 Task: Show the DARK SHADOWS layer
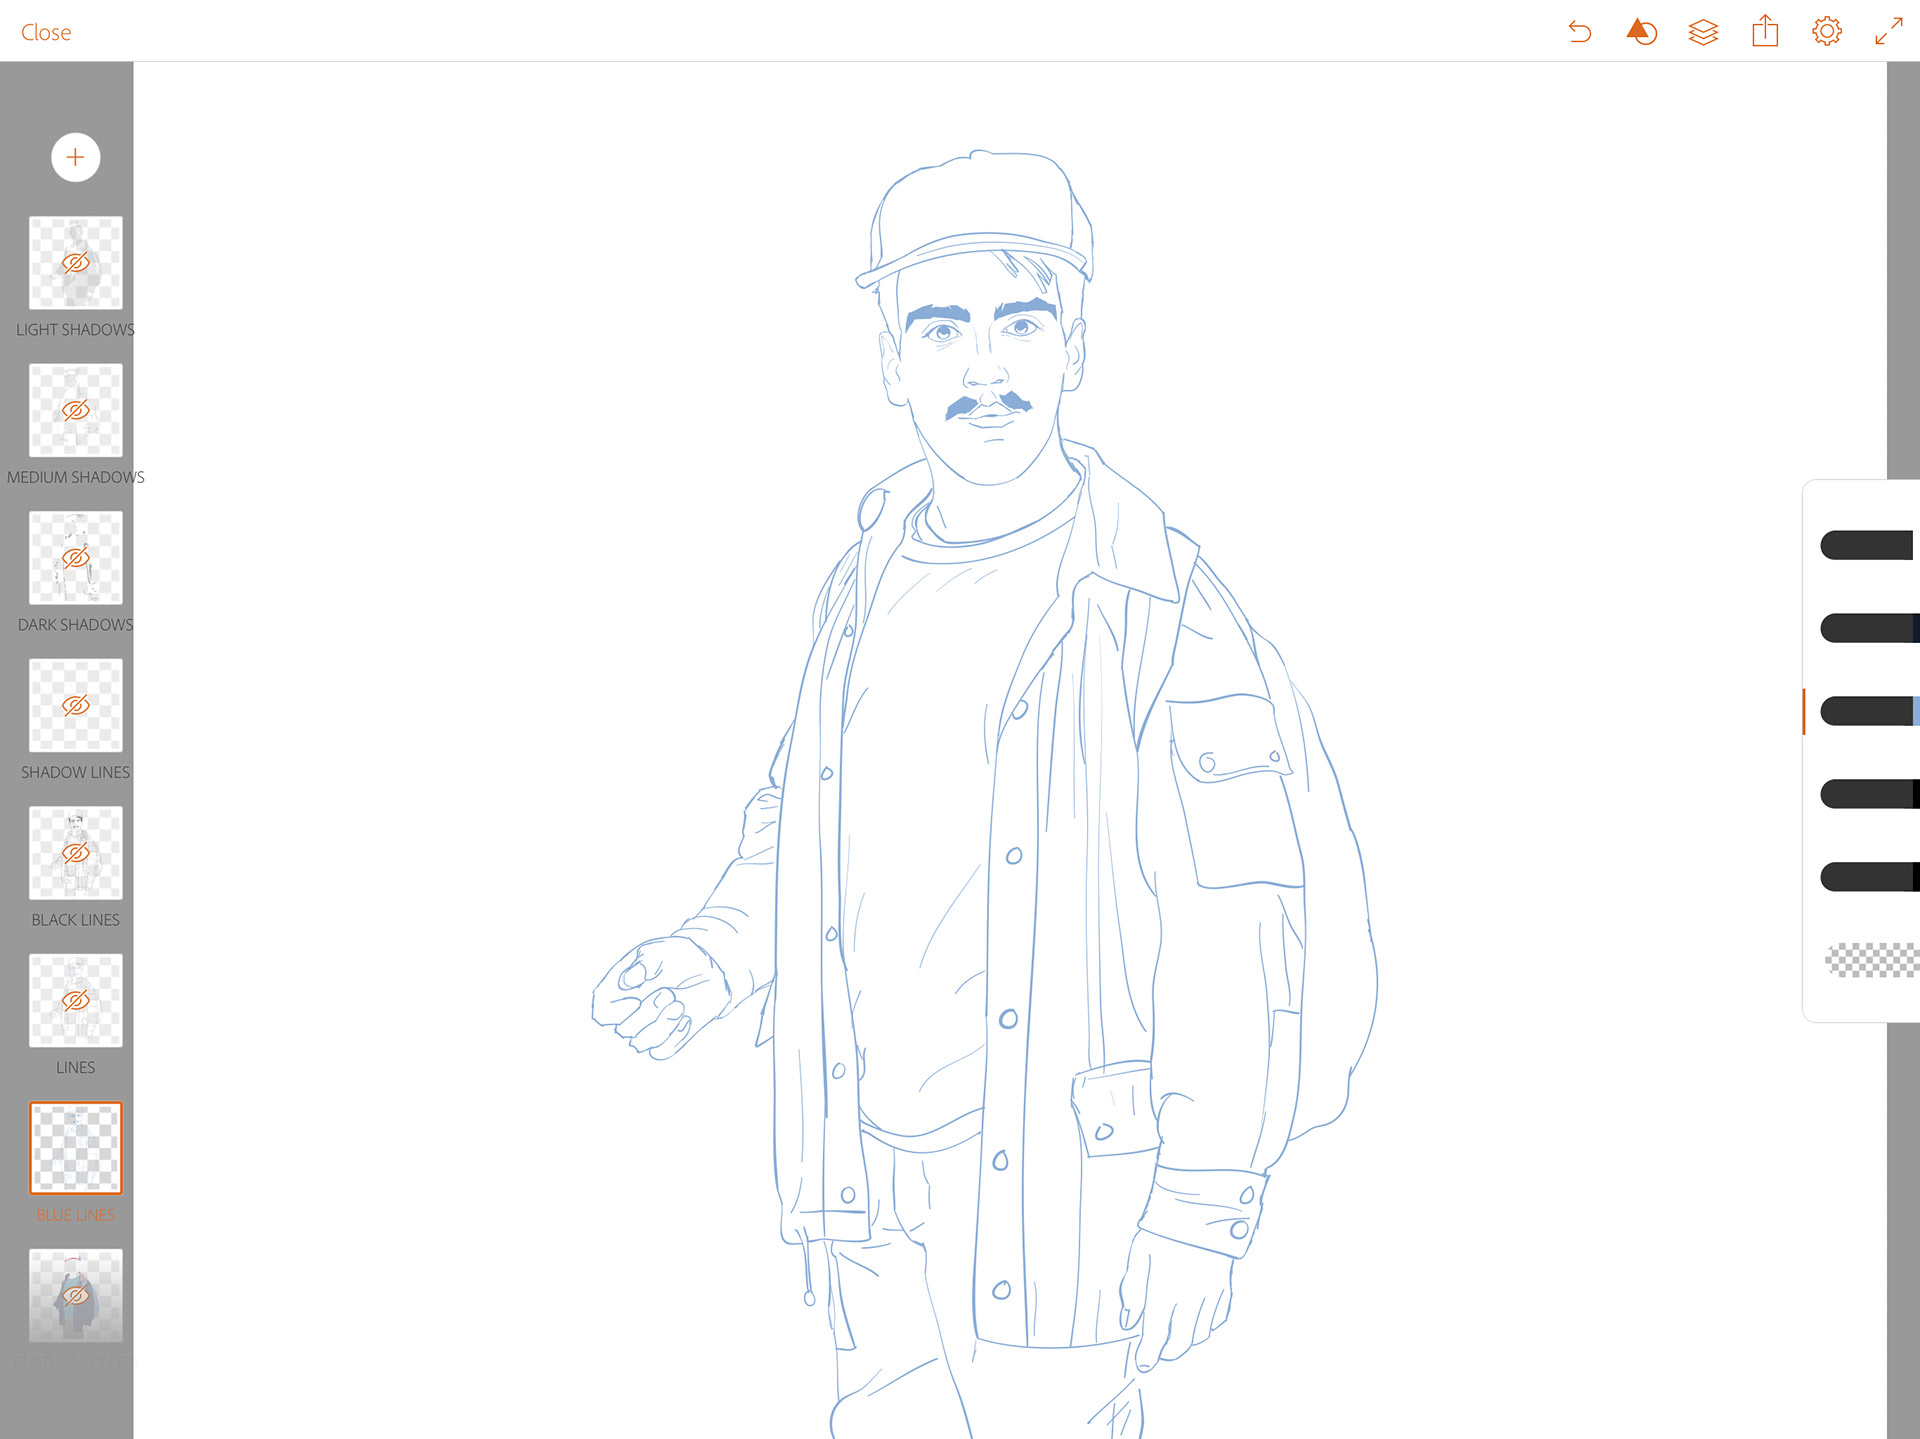[76, 558]
